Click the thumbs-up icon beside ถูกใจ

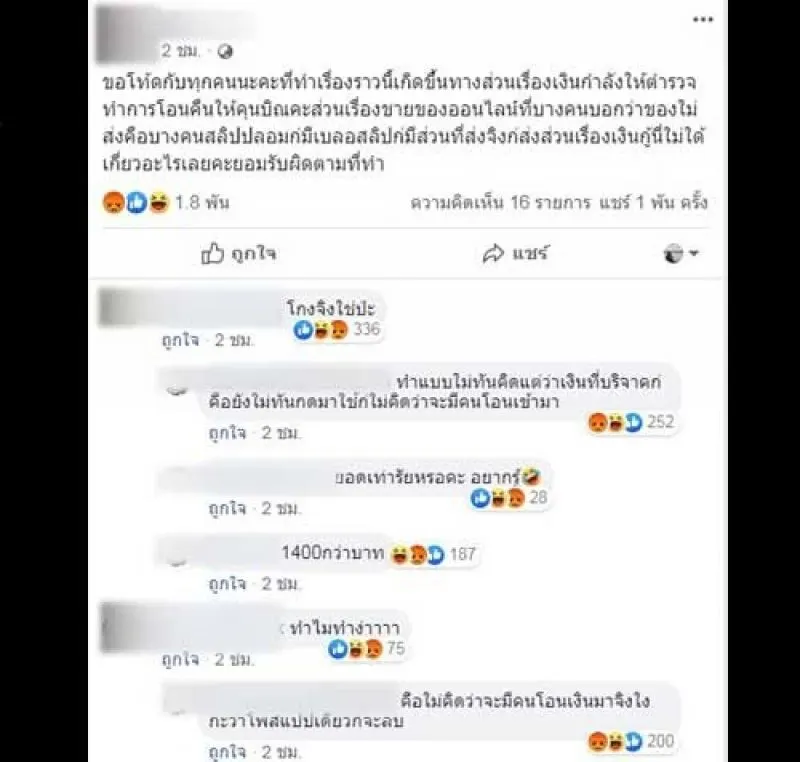click(x=212, y=253)
